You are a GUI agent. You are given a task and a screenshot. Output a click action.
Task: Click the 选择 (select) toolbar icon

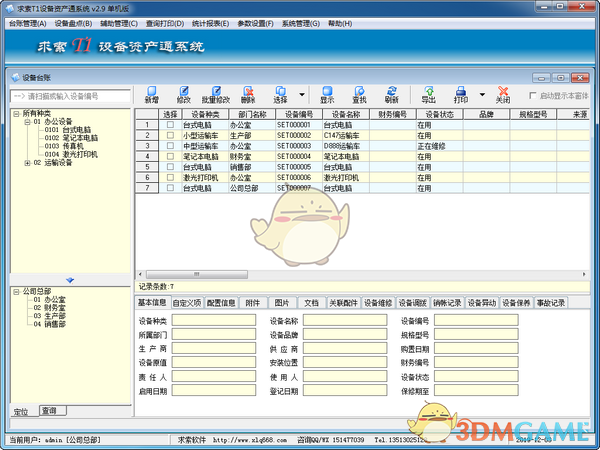(280, 95)
